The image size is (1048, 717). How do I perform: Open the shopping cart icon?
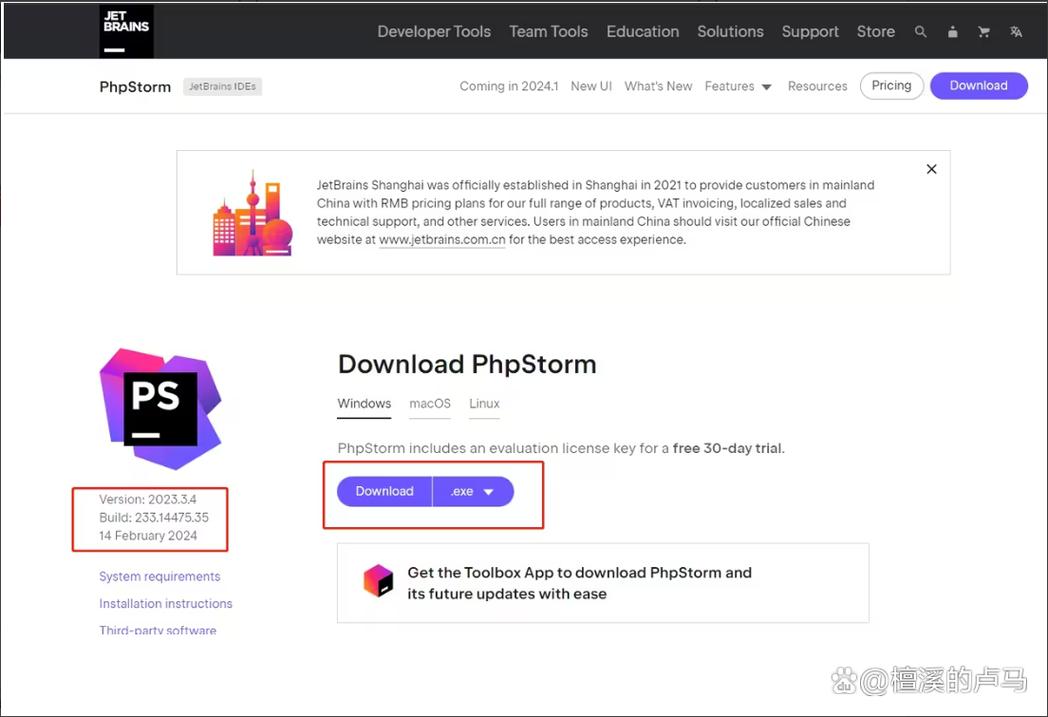984,31
